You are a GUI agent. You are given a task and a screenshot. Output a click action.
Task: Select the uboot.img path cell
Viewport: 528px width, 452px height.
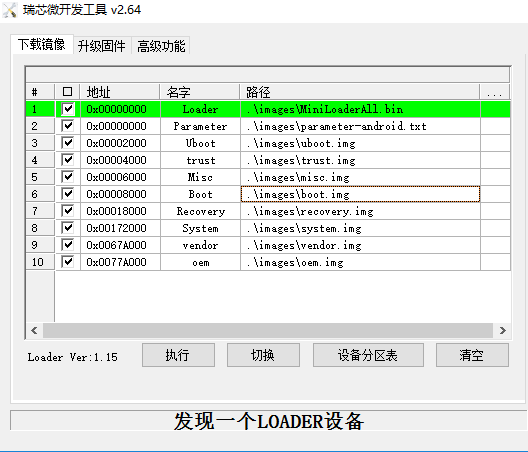[360, 143]
